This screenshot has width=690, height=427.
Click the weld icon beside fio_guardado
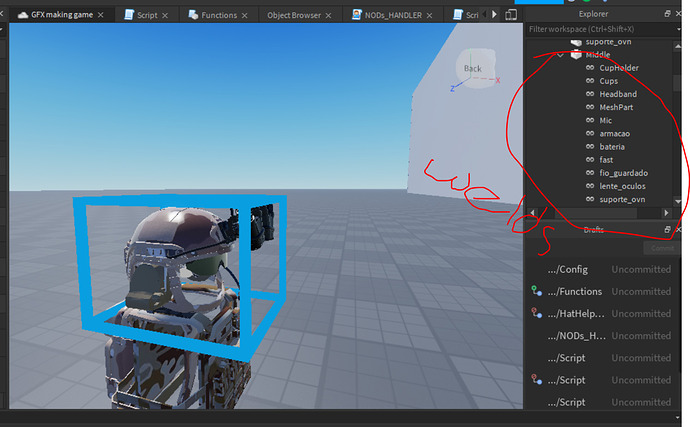click(x=590, y=173)
